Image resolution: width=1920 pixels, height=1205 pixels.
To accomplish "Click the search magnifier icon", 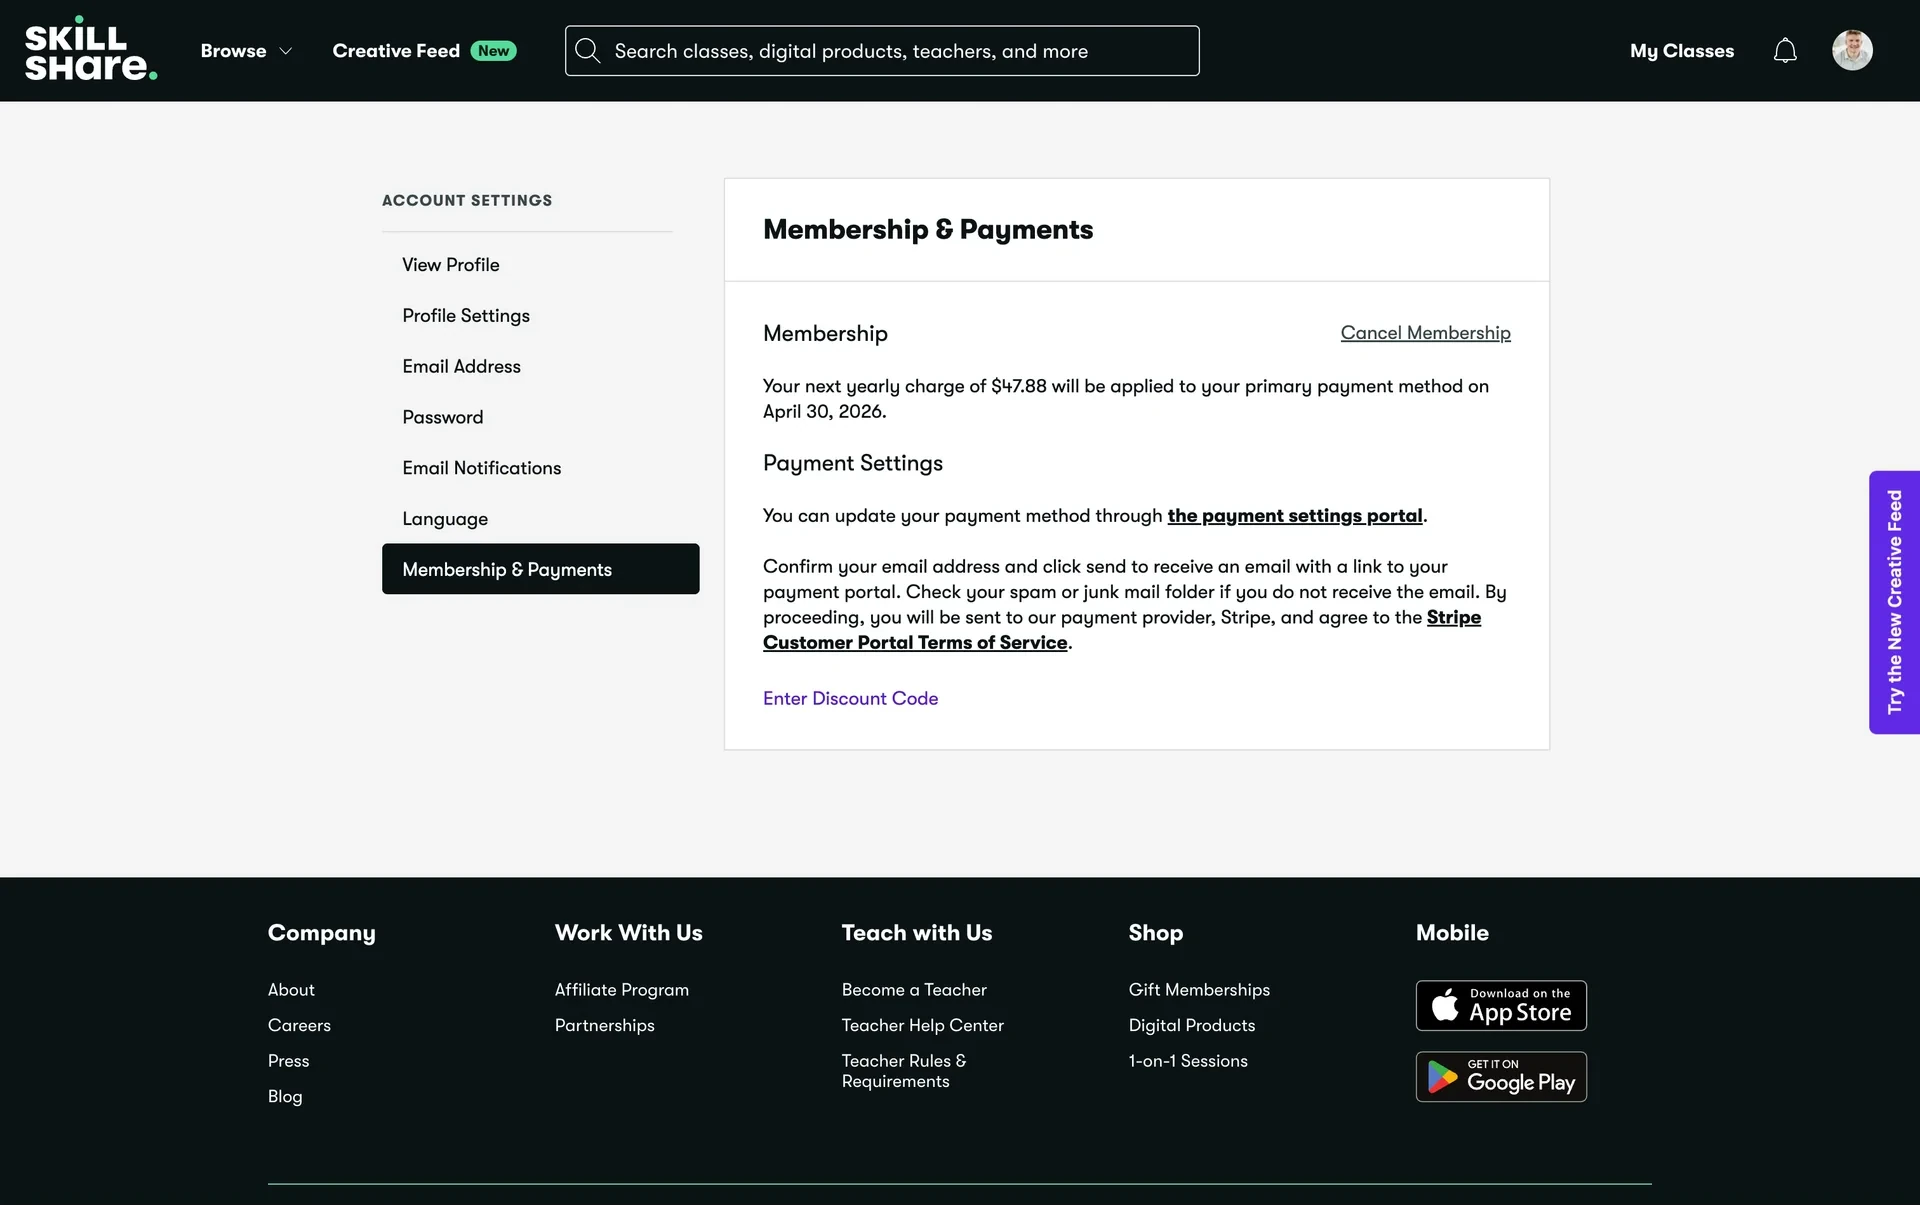I will click(588, 51).
